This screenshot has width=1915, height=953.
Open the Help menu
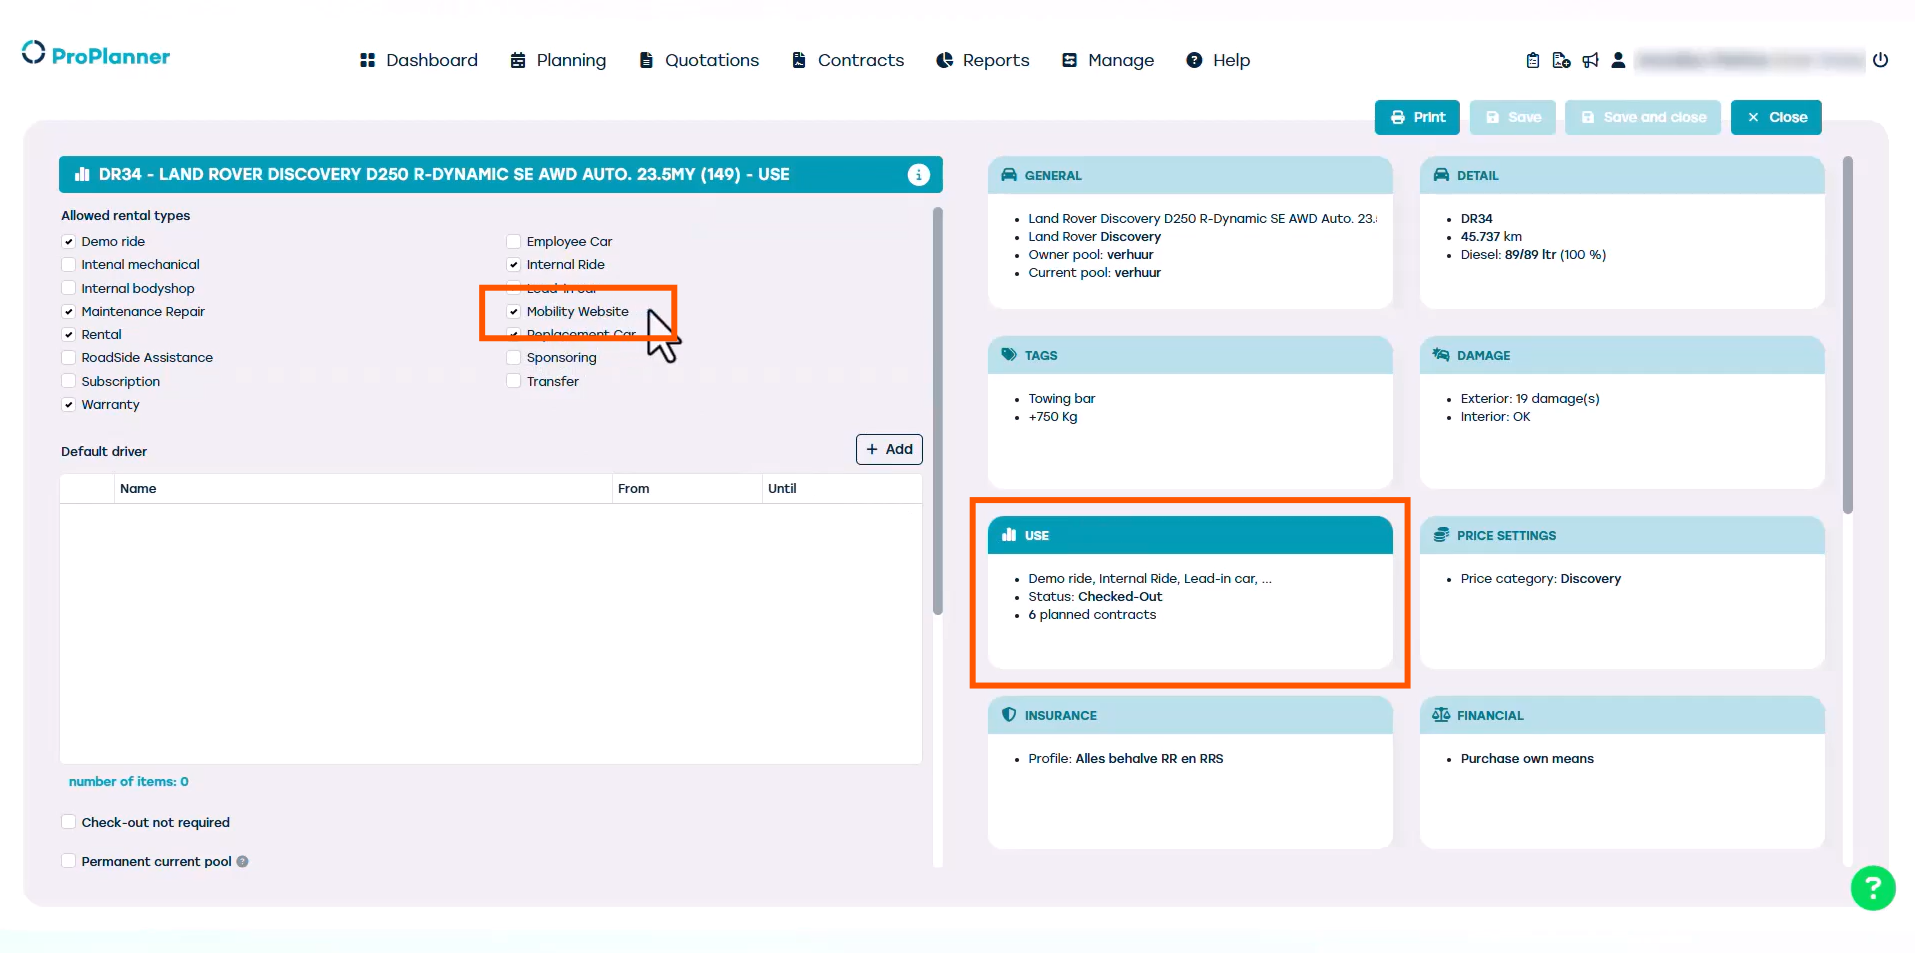1218,60
